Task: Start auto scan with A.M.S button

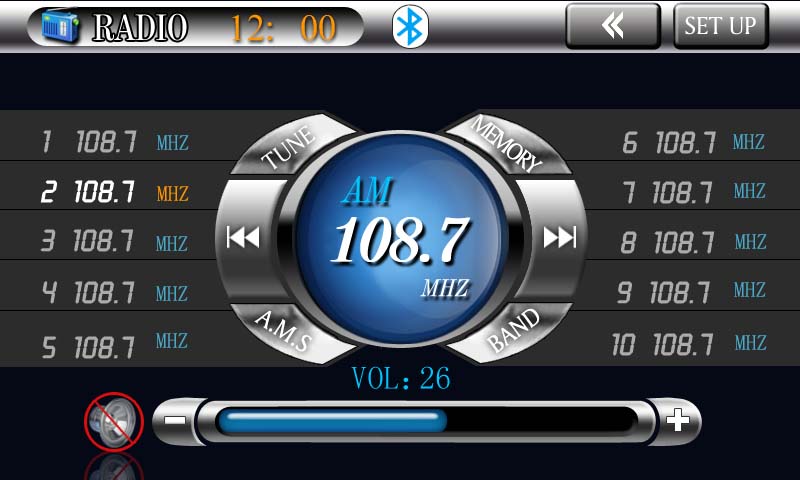Action: (x=282, y=330)
